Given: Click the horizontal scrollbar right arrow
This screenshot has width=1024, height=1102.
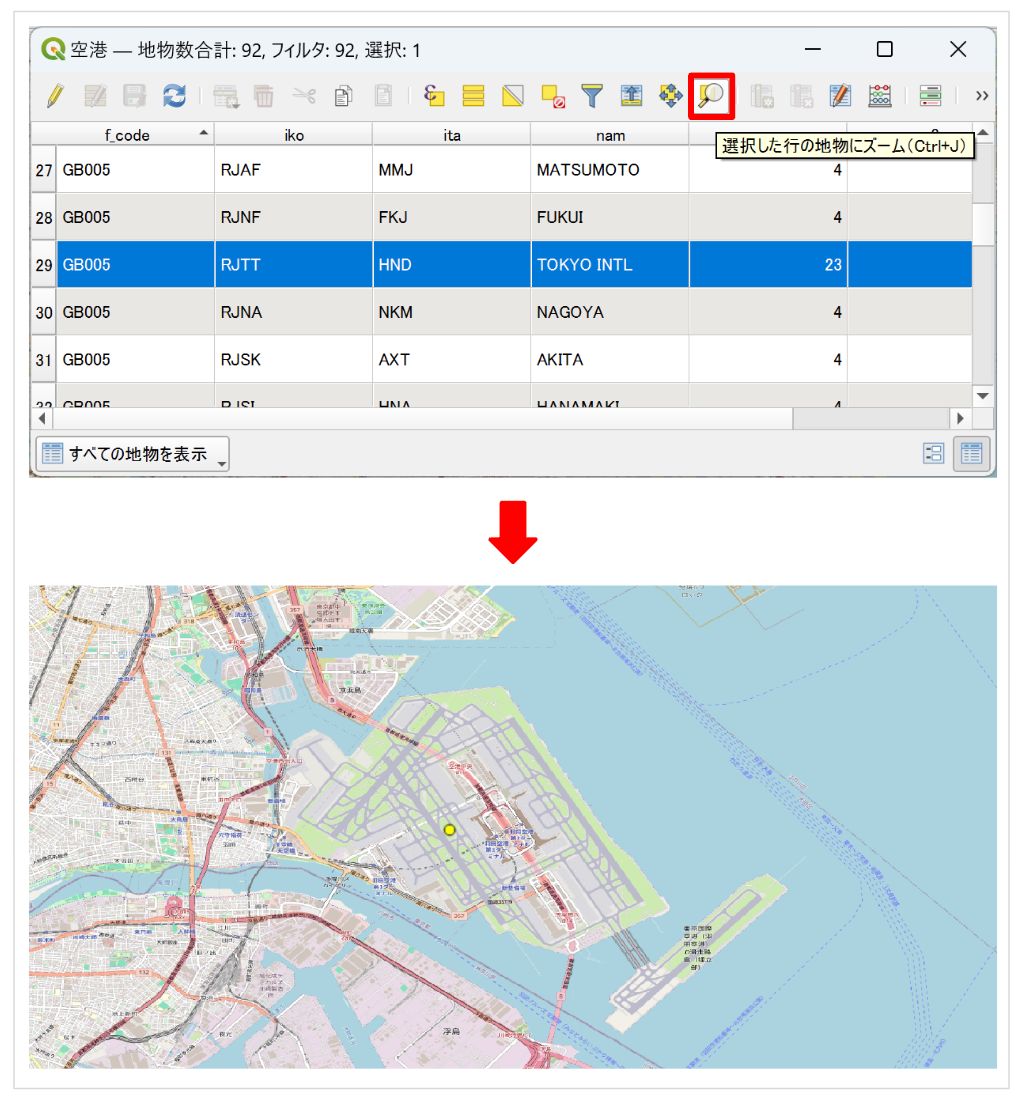Looking at the screenshot, I should pyautogui.click(x=960, y=419).
